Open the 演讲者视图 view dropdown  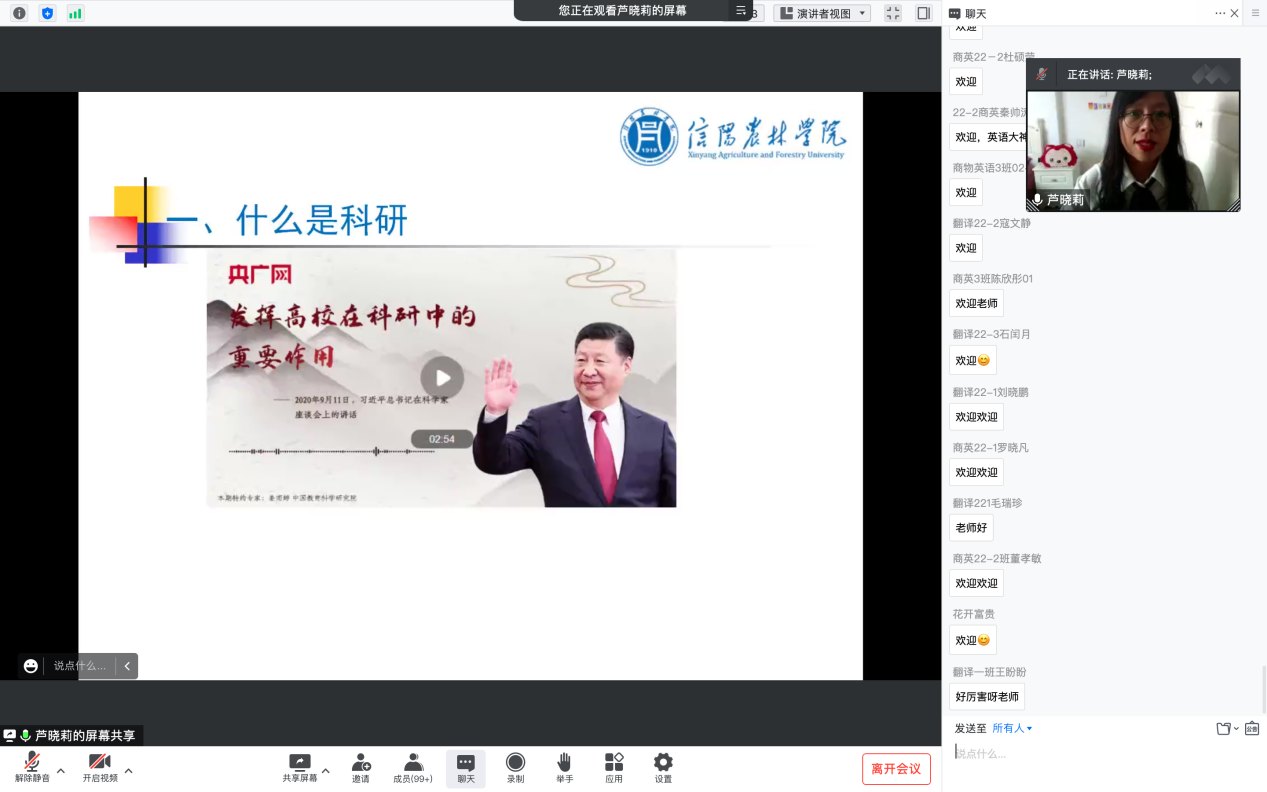[x=822, y=13]
